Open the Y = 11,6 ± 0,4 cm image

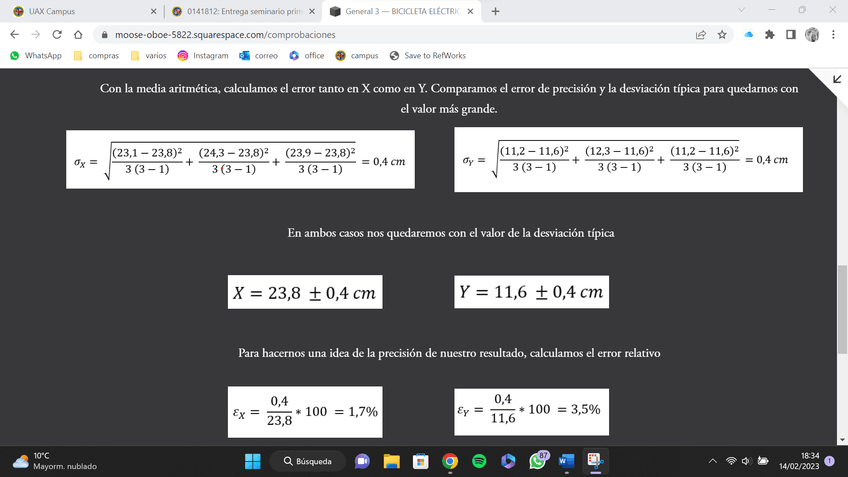click(x=532, y=292)
